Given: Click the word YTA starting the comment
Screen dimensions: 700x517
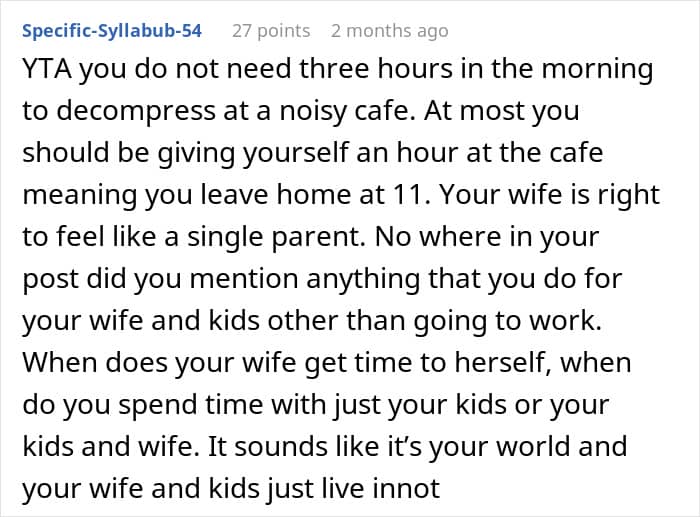Looking at the screenshot, I should (x=47, y=69).
